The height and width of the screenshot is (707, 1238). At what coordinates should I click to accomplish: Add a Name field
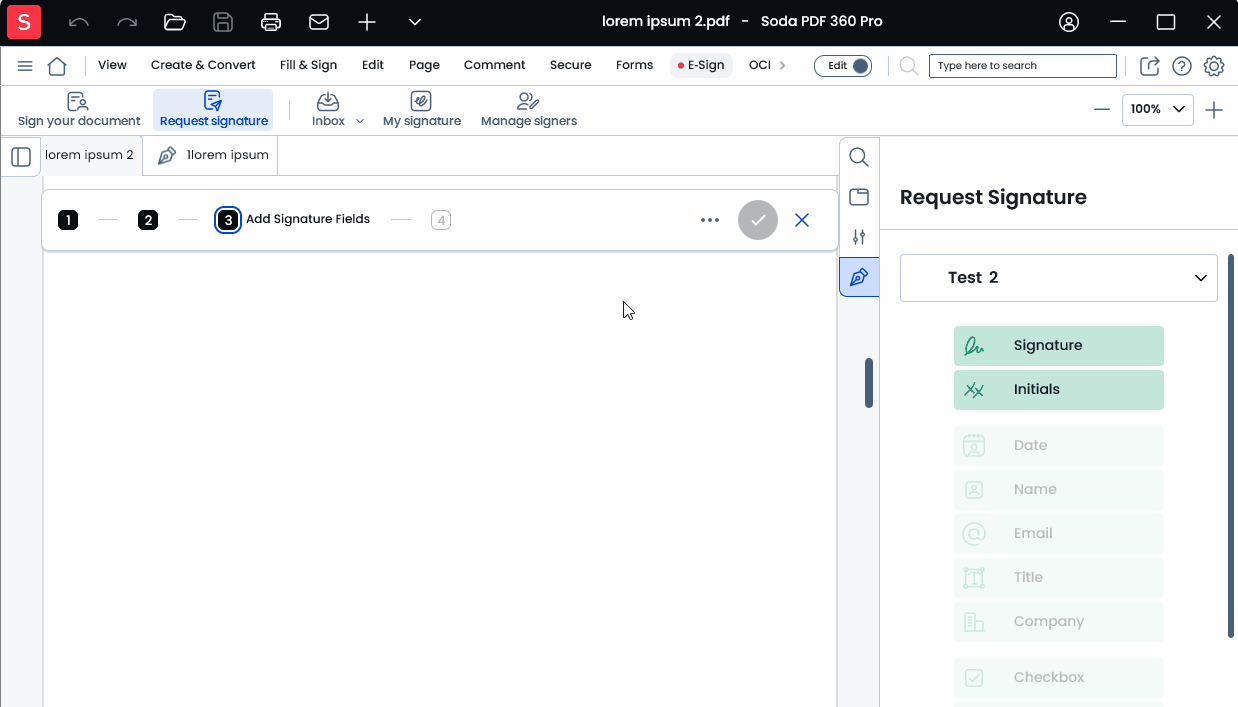tap(1059, 490)
